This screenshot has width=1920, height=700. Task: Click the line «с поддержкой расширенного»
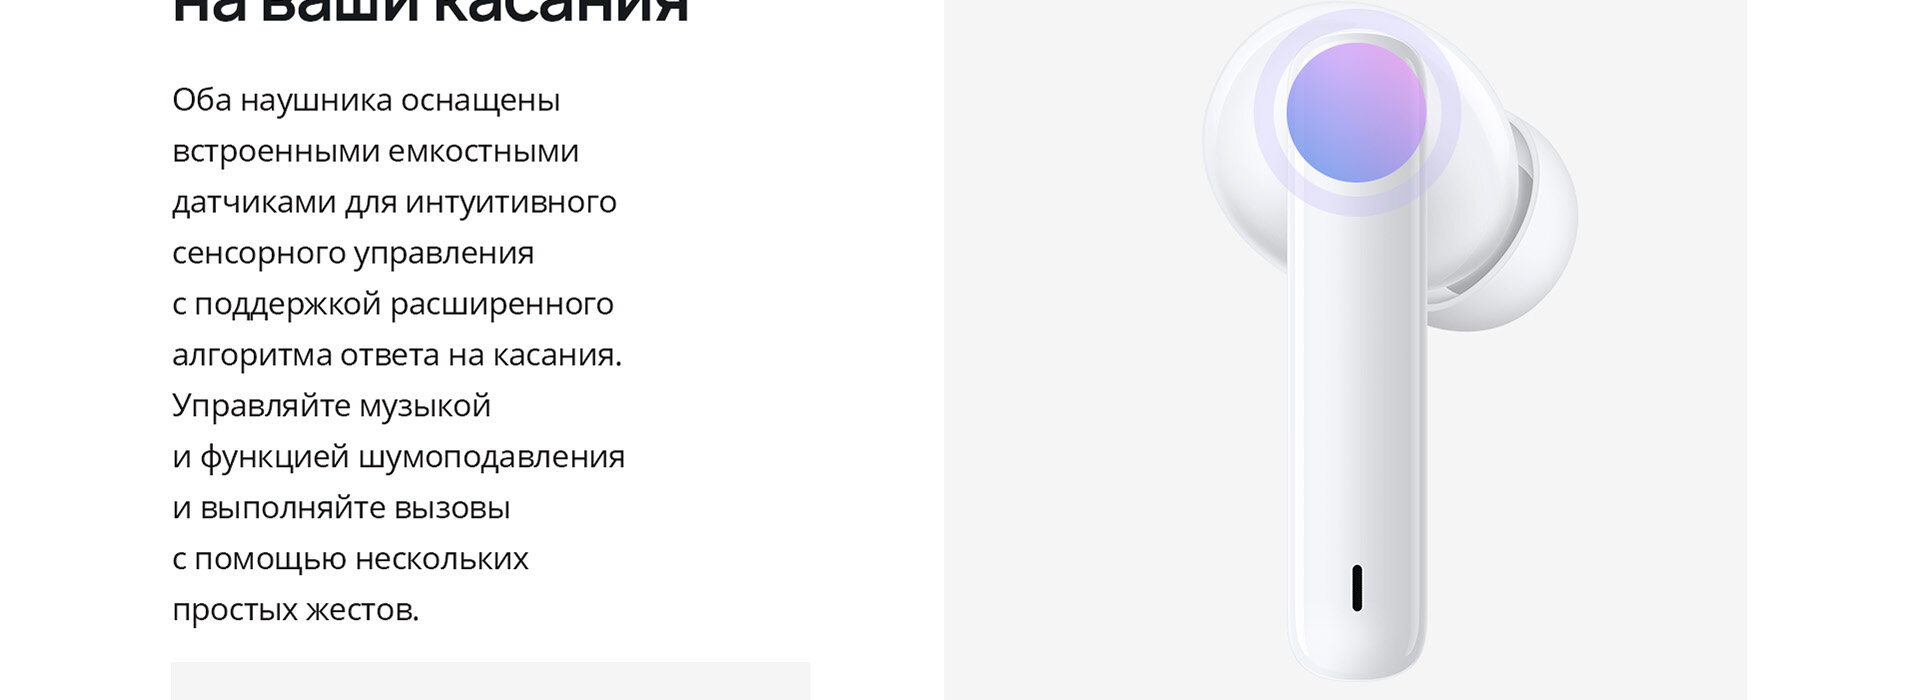click(393, 304)
